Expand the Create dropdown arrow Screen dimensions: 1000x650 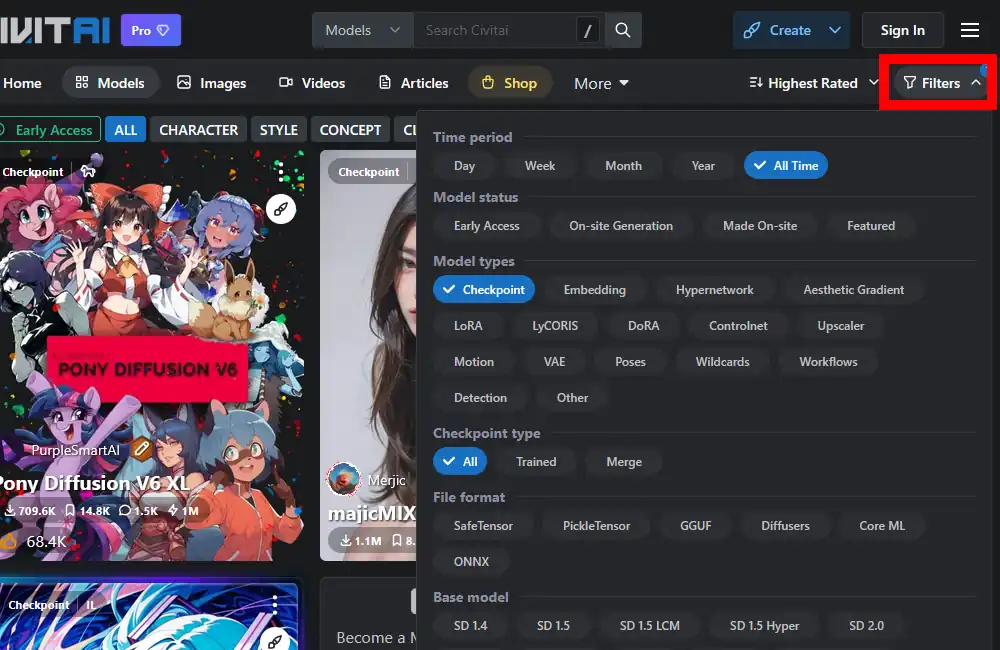coord(835,30)
